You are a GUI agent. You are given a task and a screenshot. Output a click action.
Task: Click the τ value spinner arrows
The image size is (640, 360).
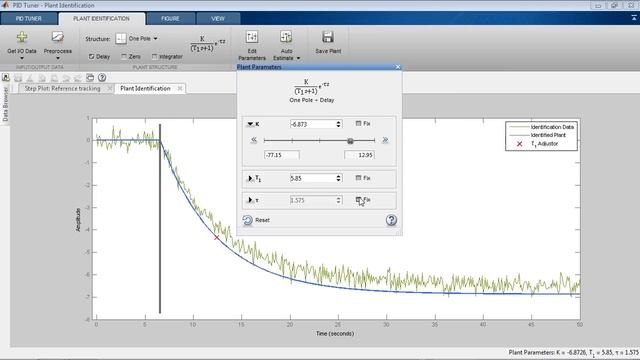(x=338, y=200)
